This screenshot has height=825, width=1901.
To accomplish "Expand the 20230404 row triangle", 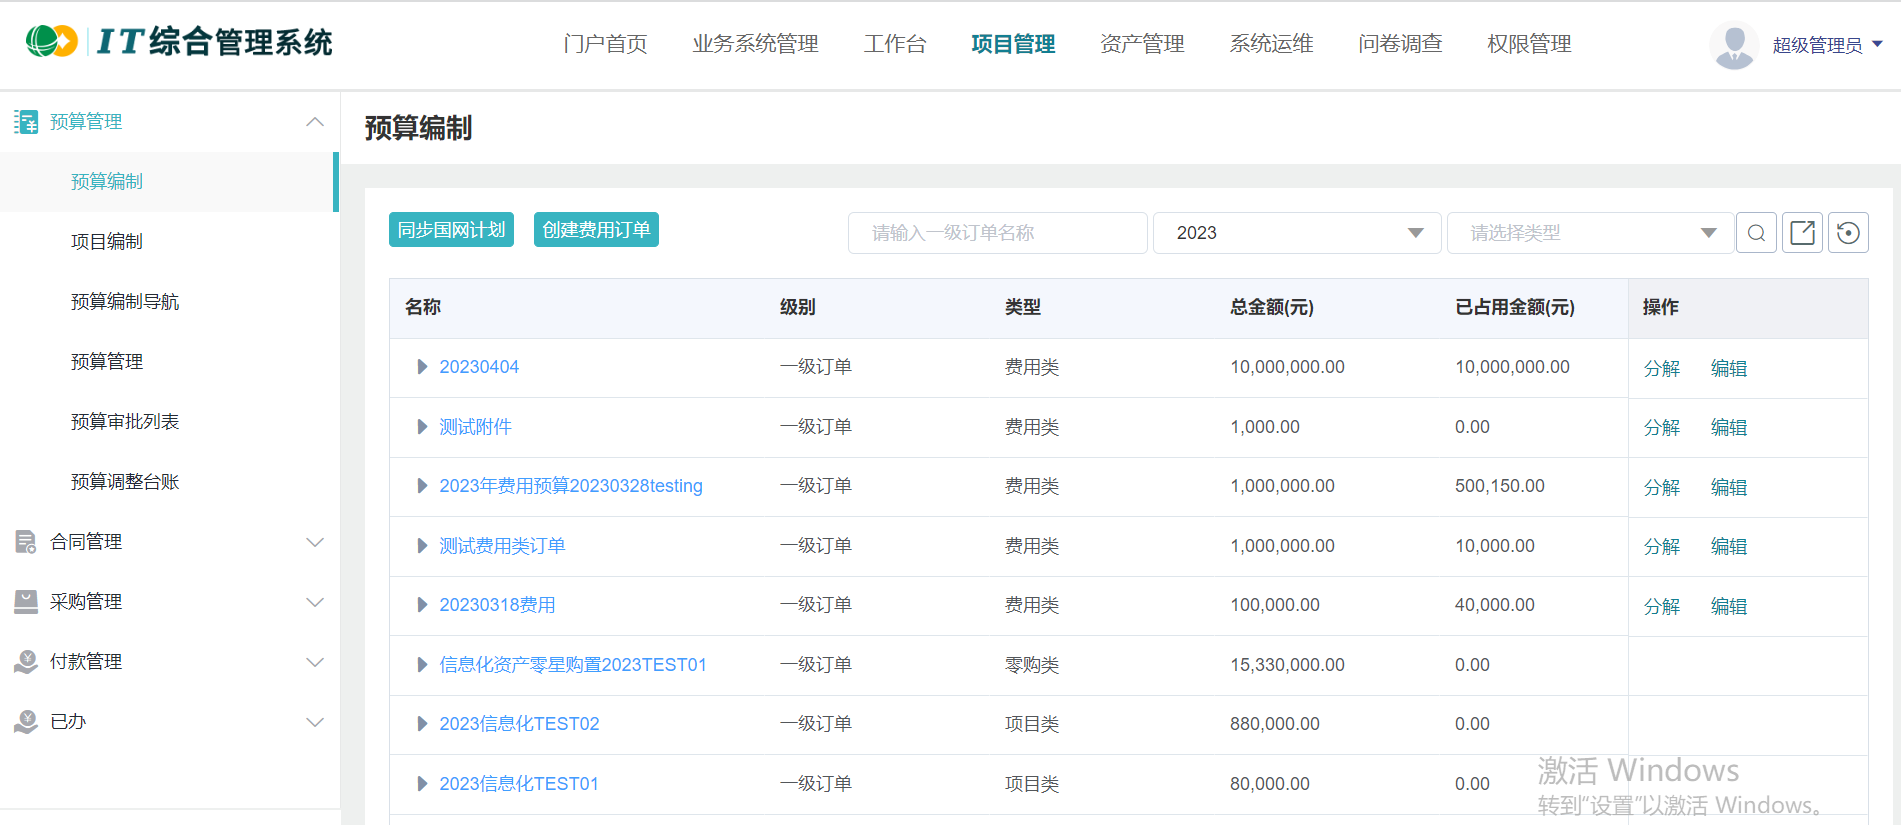I will (422, 367).
